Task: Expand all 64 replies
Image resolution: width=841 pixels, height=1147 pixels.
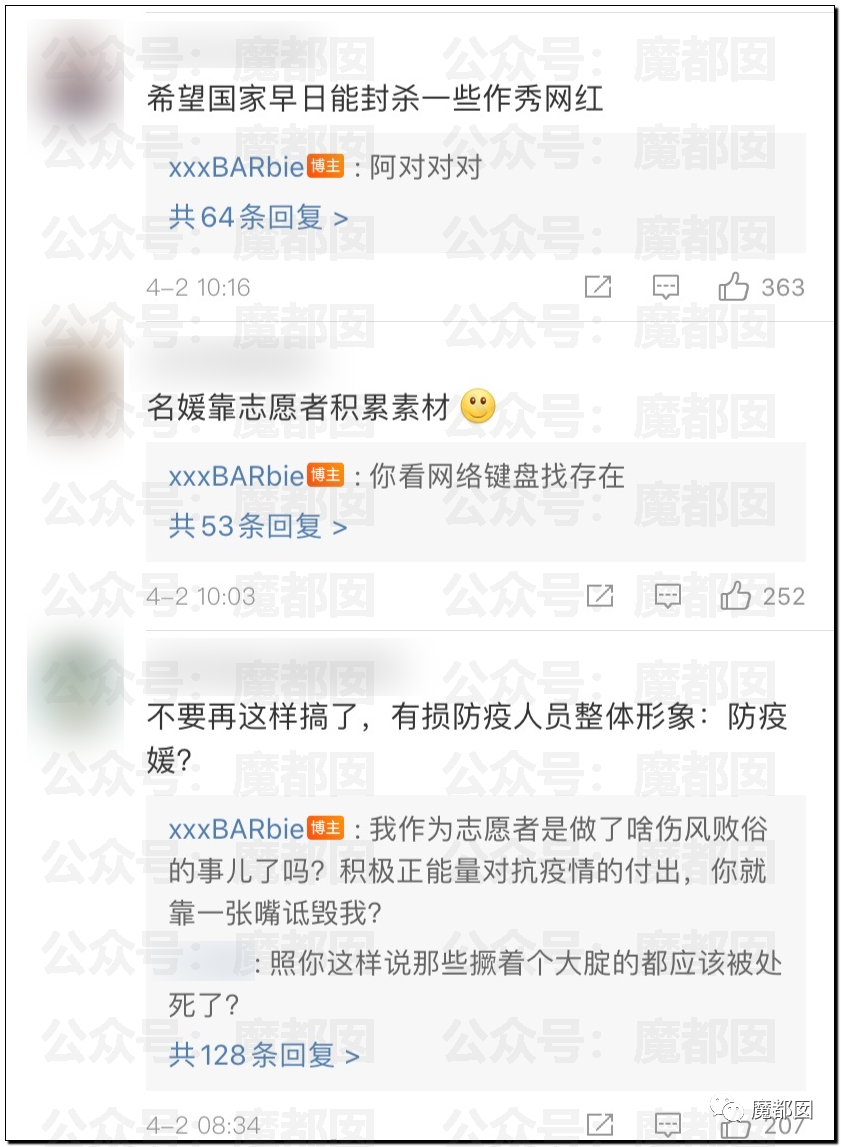Action: pyautogui.click(x=258, y=217)
